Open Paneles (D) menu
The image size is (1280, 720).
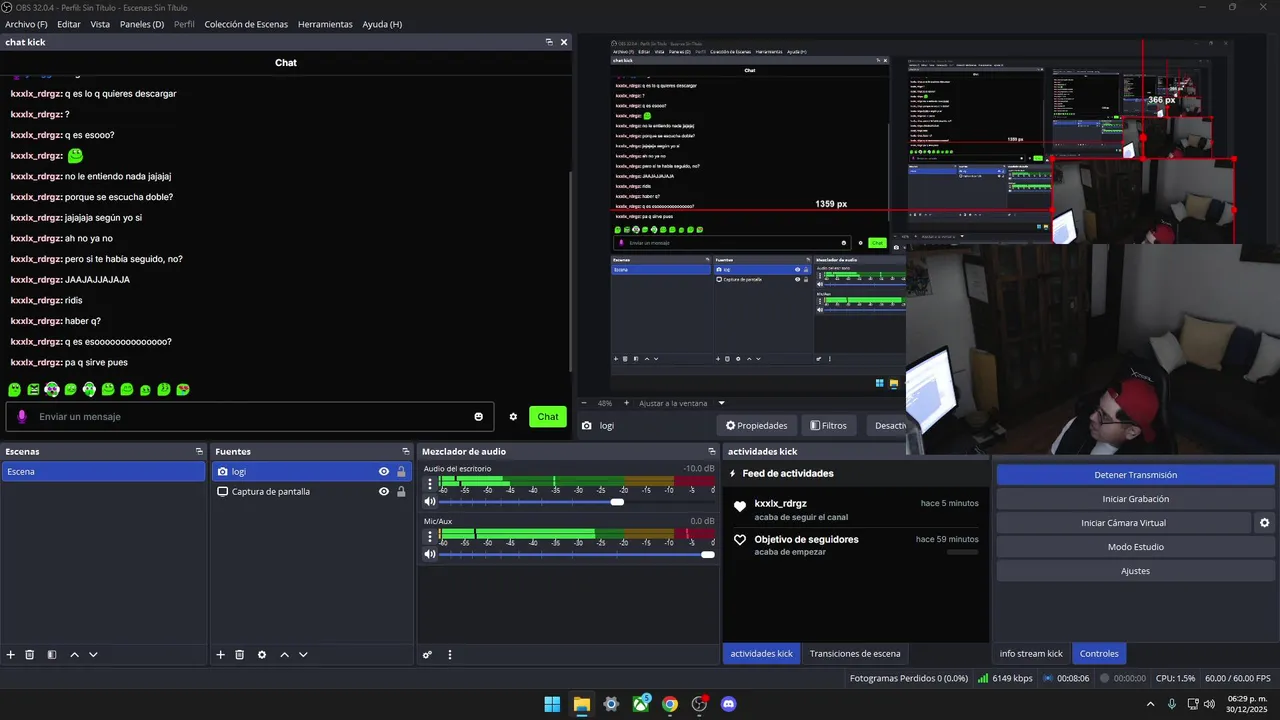pos(142,24)
